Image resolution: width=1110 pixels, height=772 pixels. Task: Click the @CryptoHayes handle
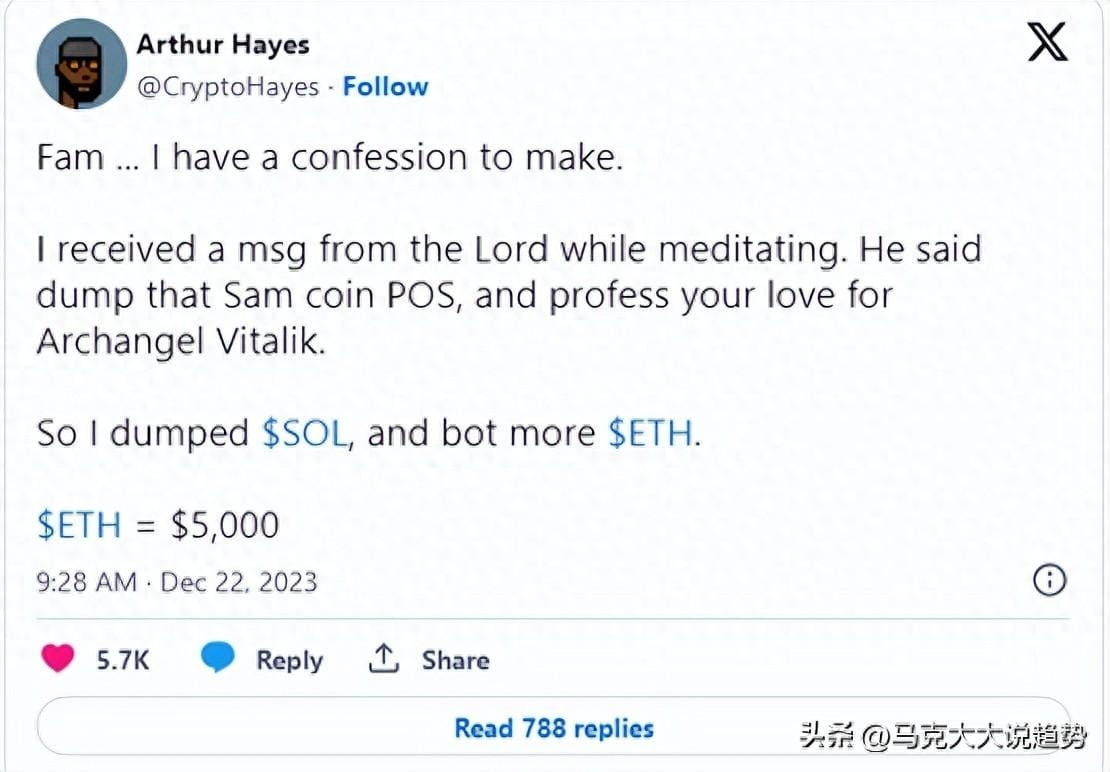point(228,87)
